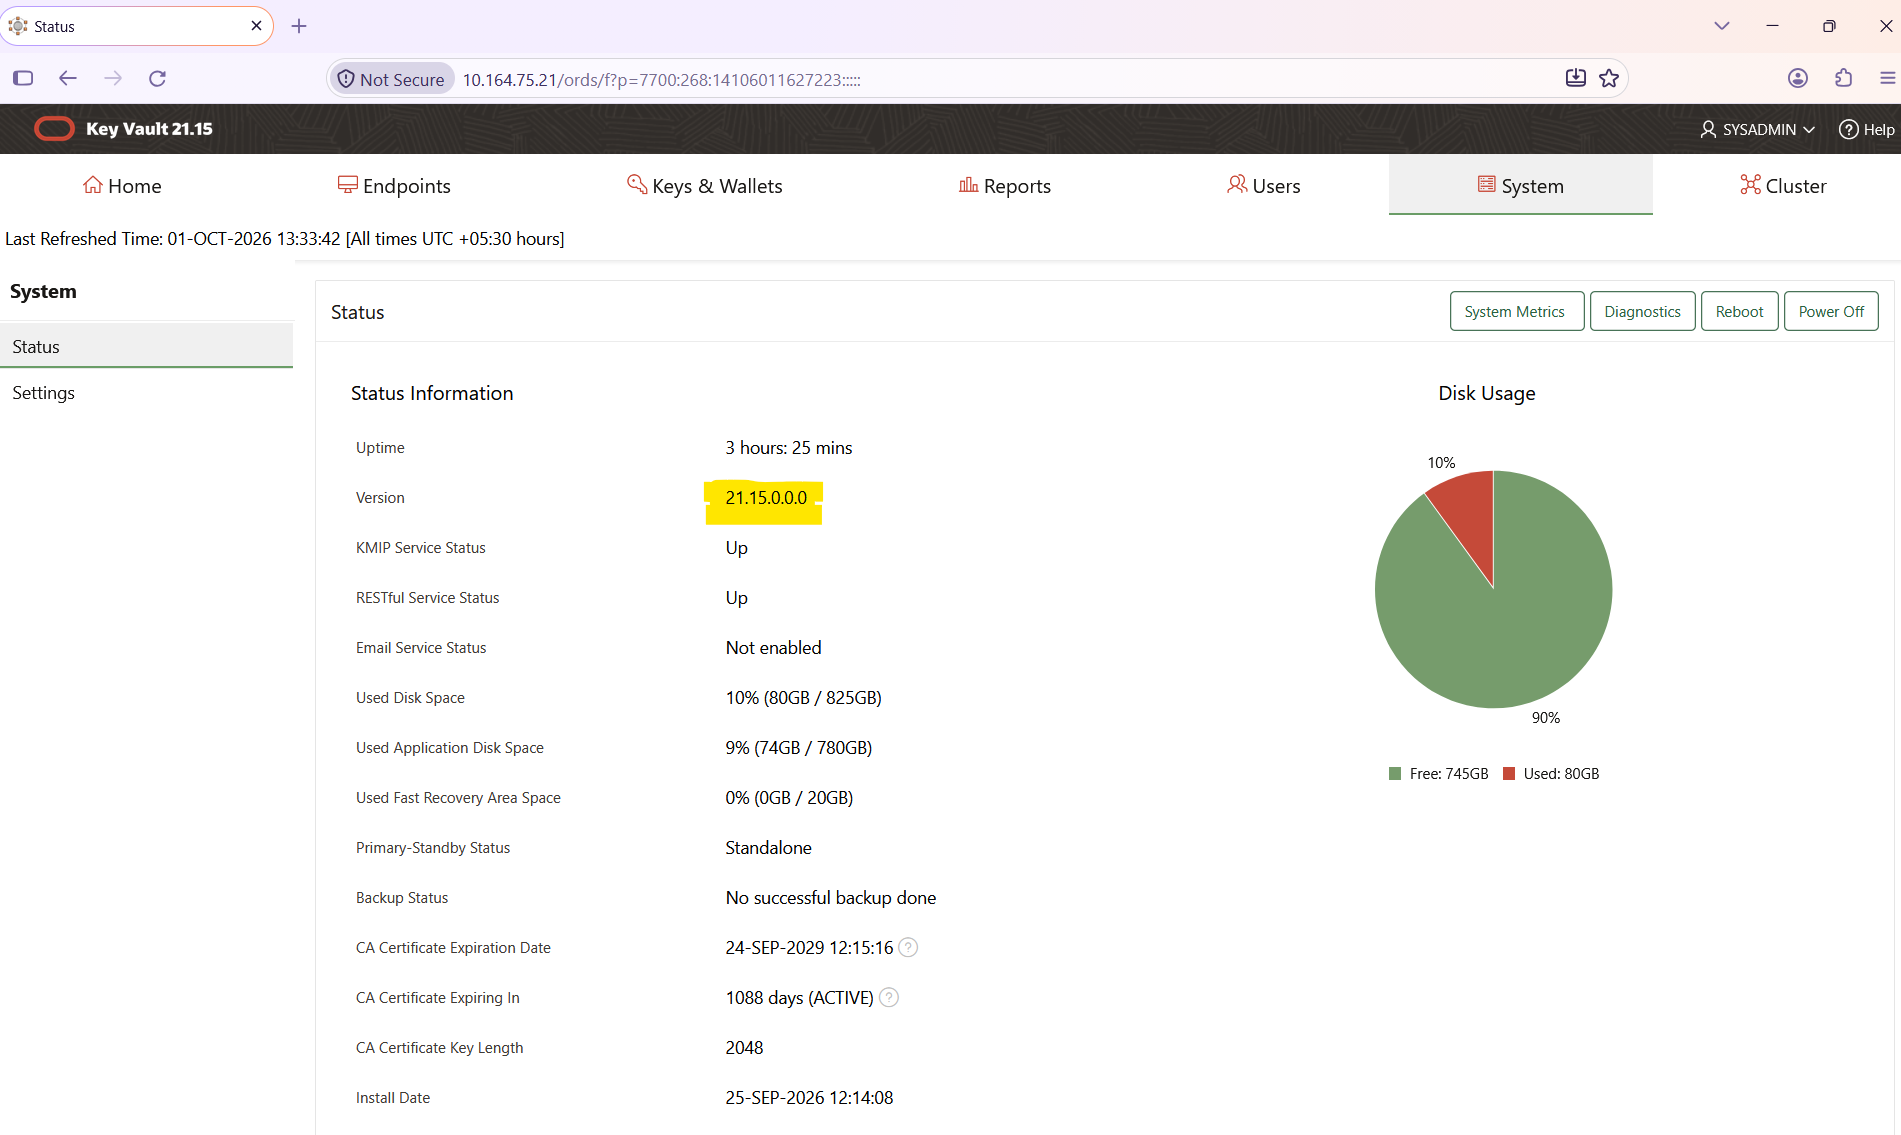Navigate to the Users tab
The height and width of the screenshot is (1135, 1901).
tap(1264, 186)
